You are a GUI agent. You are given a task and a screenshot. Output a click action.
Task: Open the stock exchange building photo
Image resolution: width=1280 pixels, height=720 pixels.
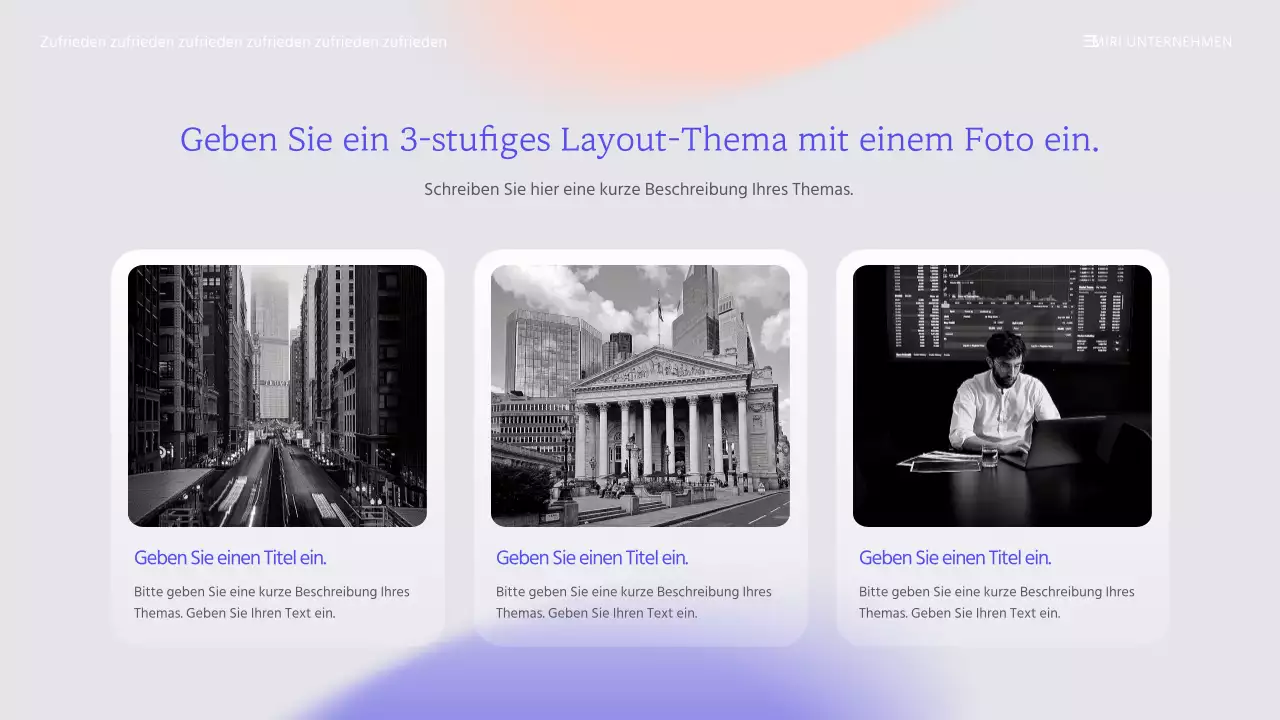point(640,395)
